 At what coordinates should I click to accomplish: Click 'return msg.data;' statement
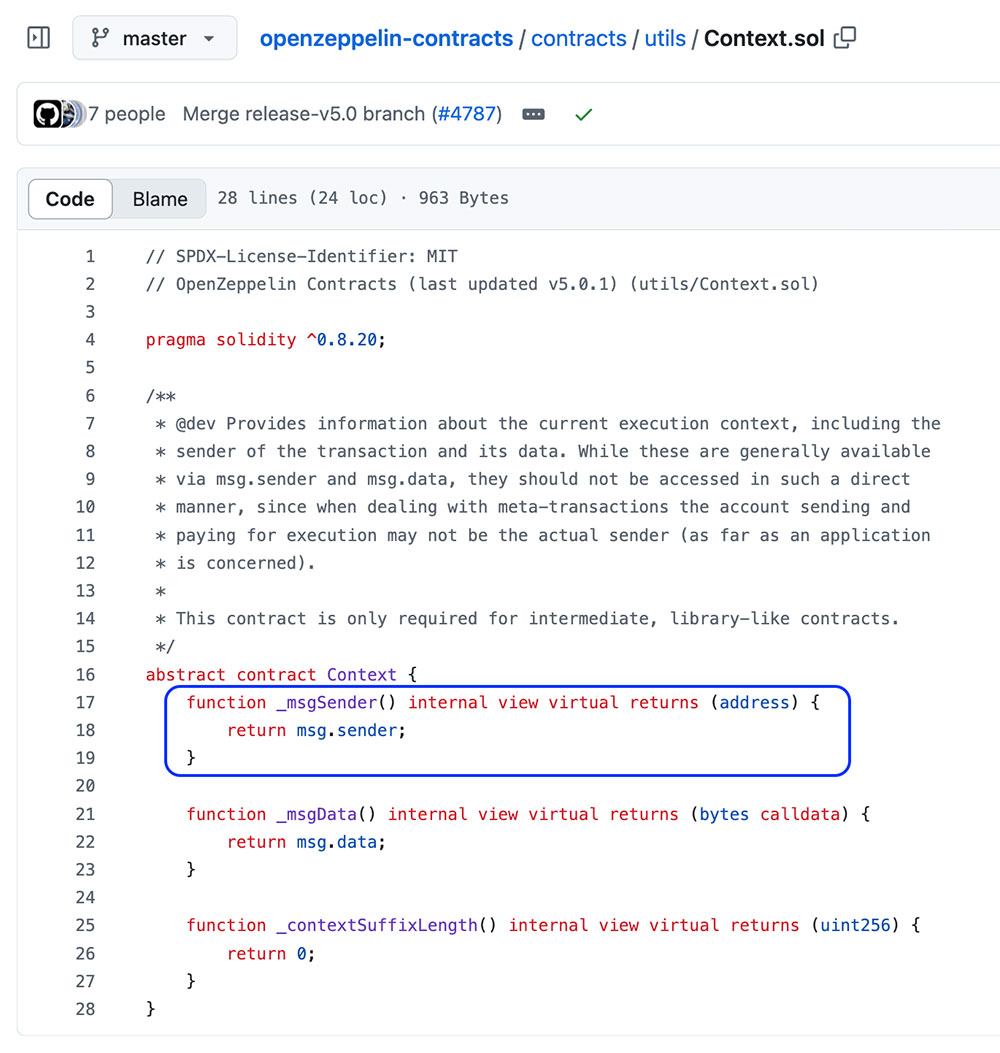click(x=306, y=842)
